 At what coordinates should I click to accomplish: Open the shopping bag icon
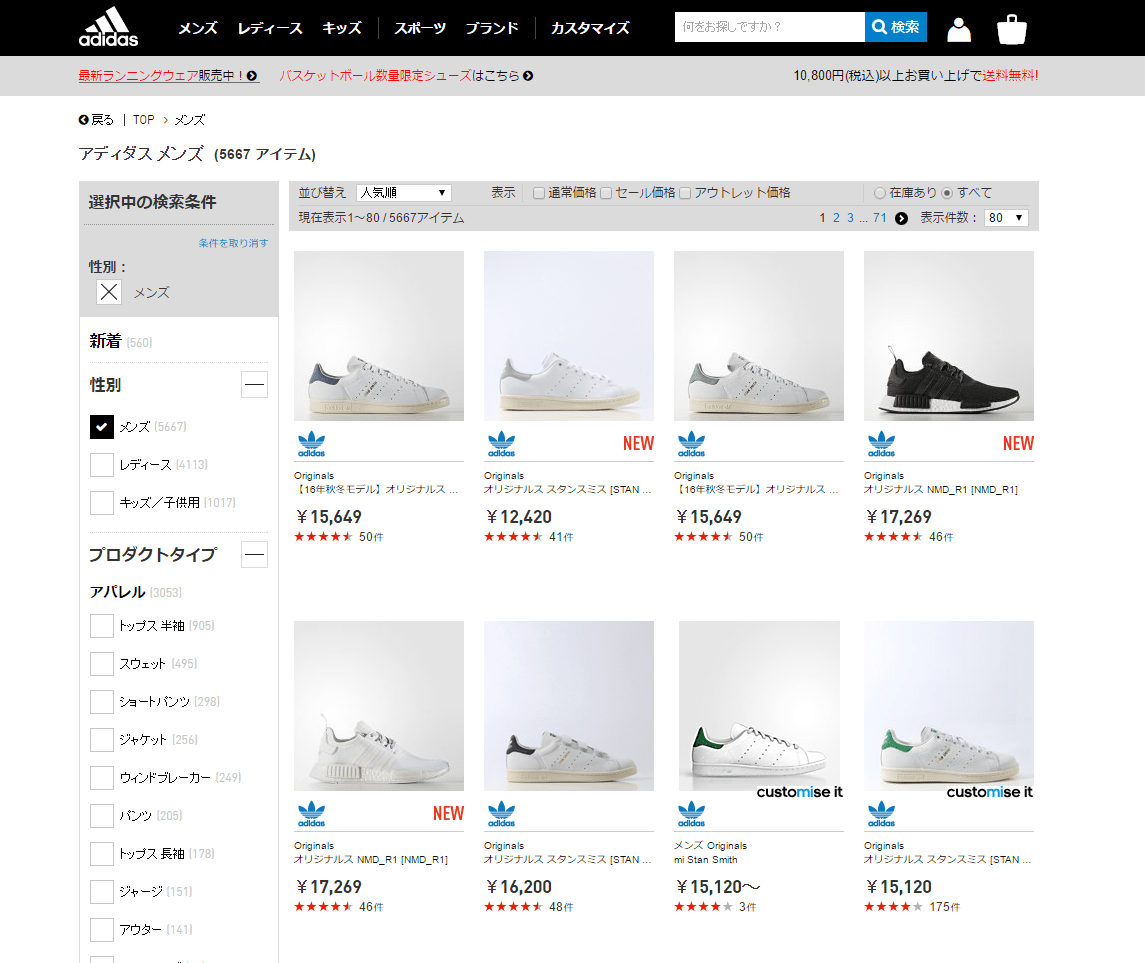tap(1011, 28)
